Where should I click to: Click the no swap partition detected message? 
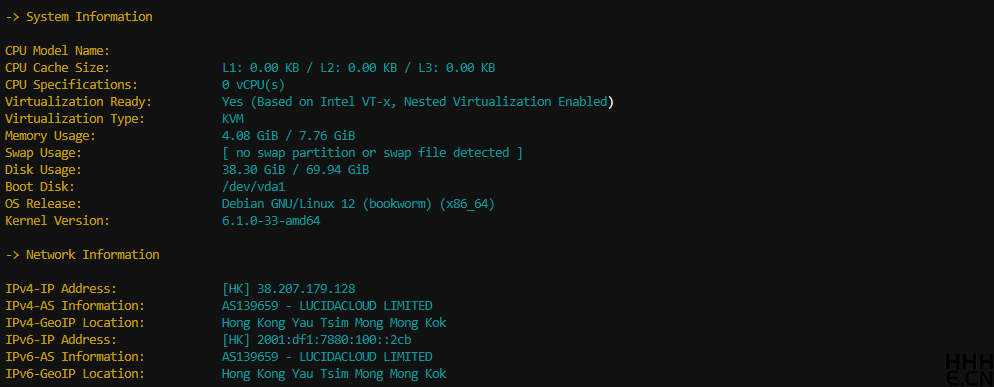(372, 153)
